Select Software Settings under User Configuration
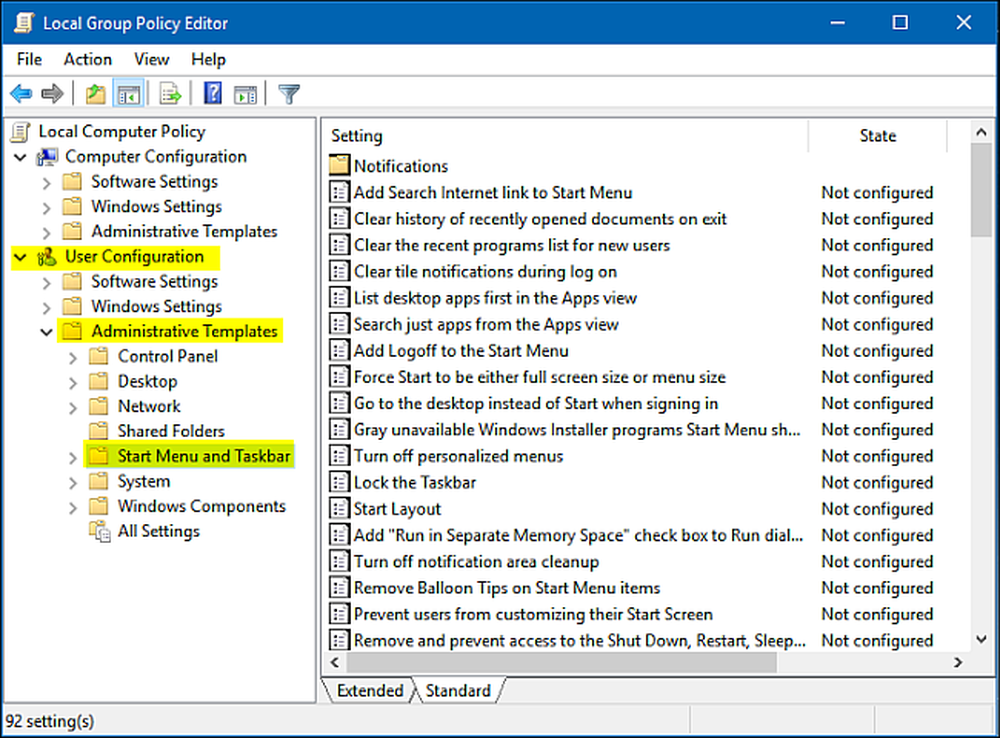 154,281
